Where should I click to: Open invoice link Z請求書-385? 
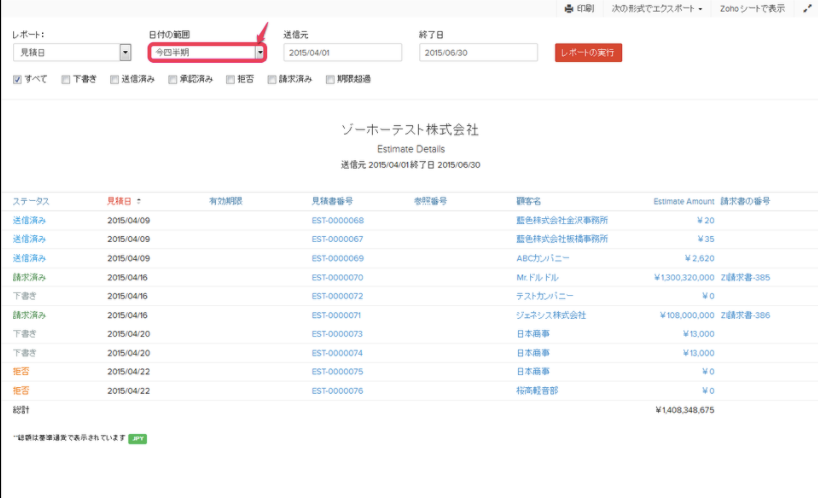pos(745,277)
